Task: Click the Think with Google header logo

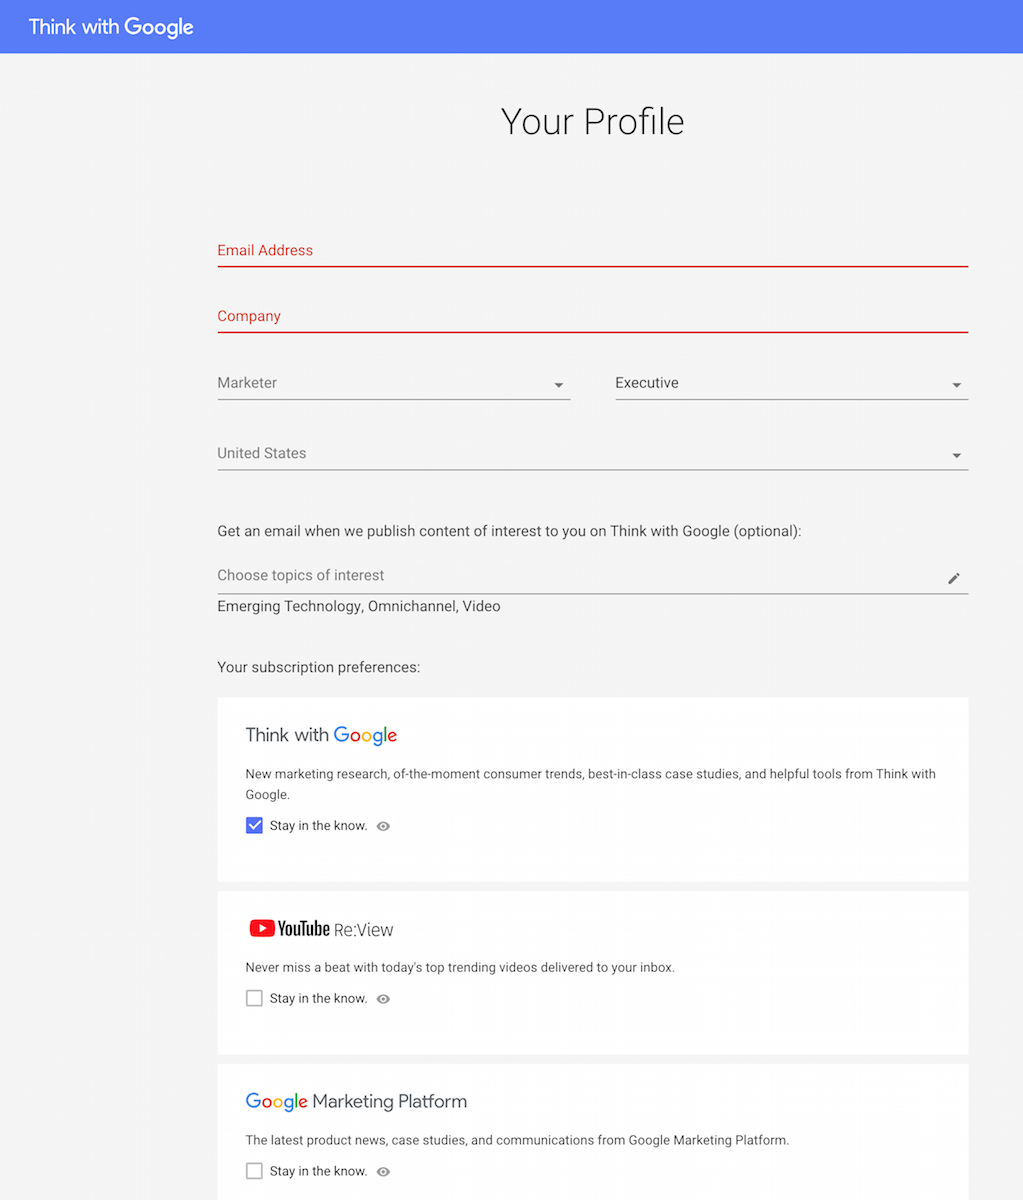Action: pyautogui.click(x=111, y=27)
